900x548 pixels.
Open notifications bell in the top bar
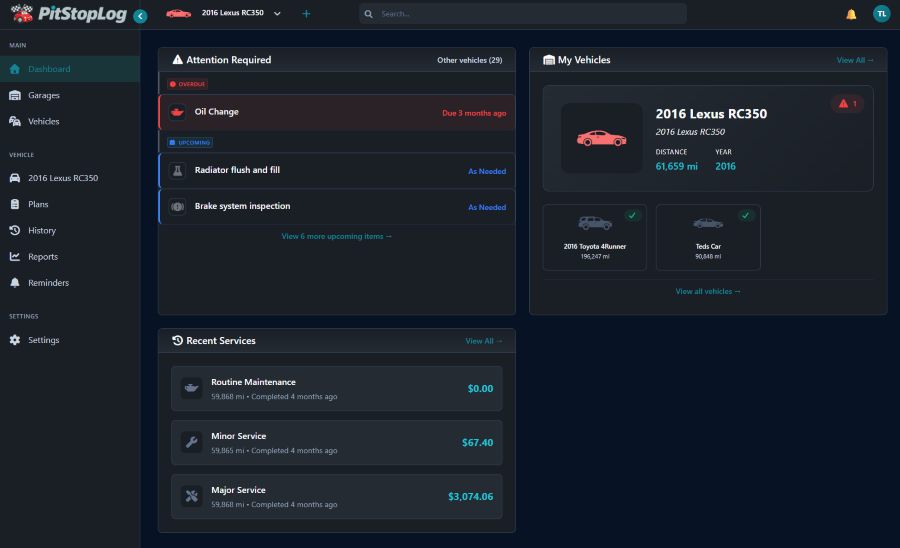tap(851, 14)
